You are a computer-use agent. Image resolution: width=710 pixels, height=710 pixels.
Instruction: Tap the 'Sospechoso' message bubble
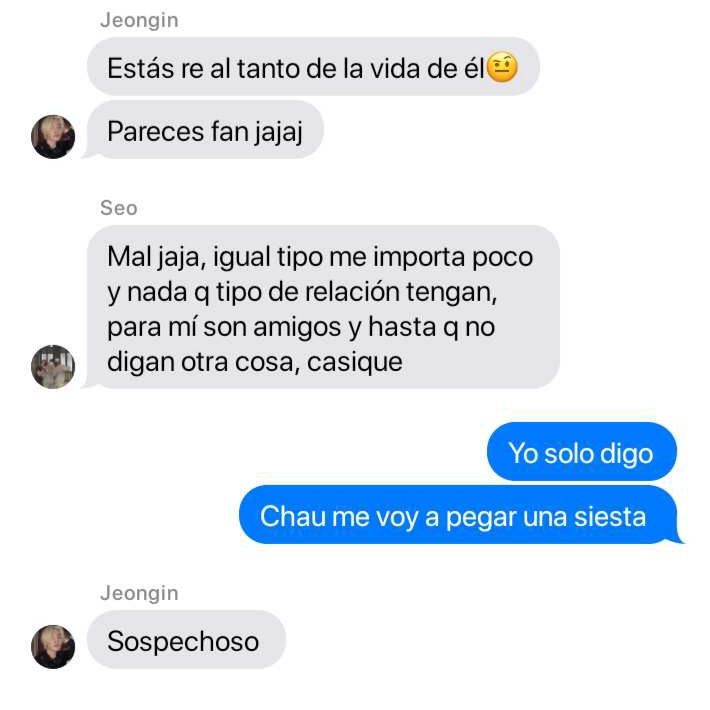[x=186, y=640]
